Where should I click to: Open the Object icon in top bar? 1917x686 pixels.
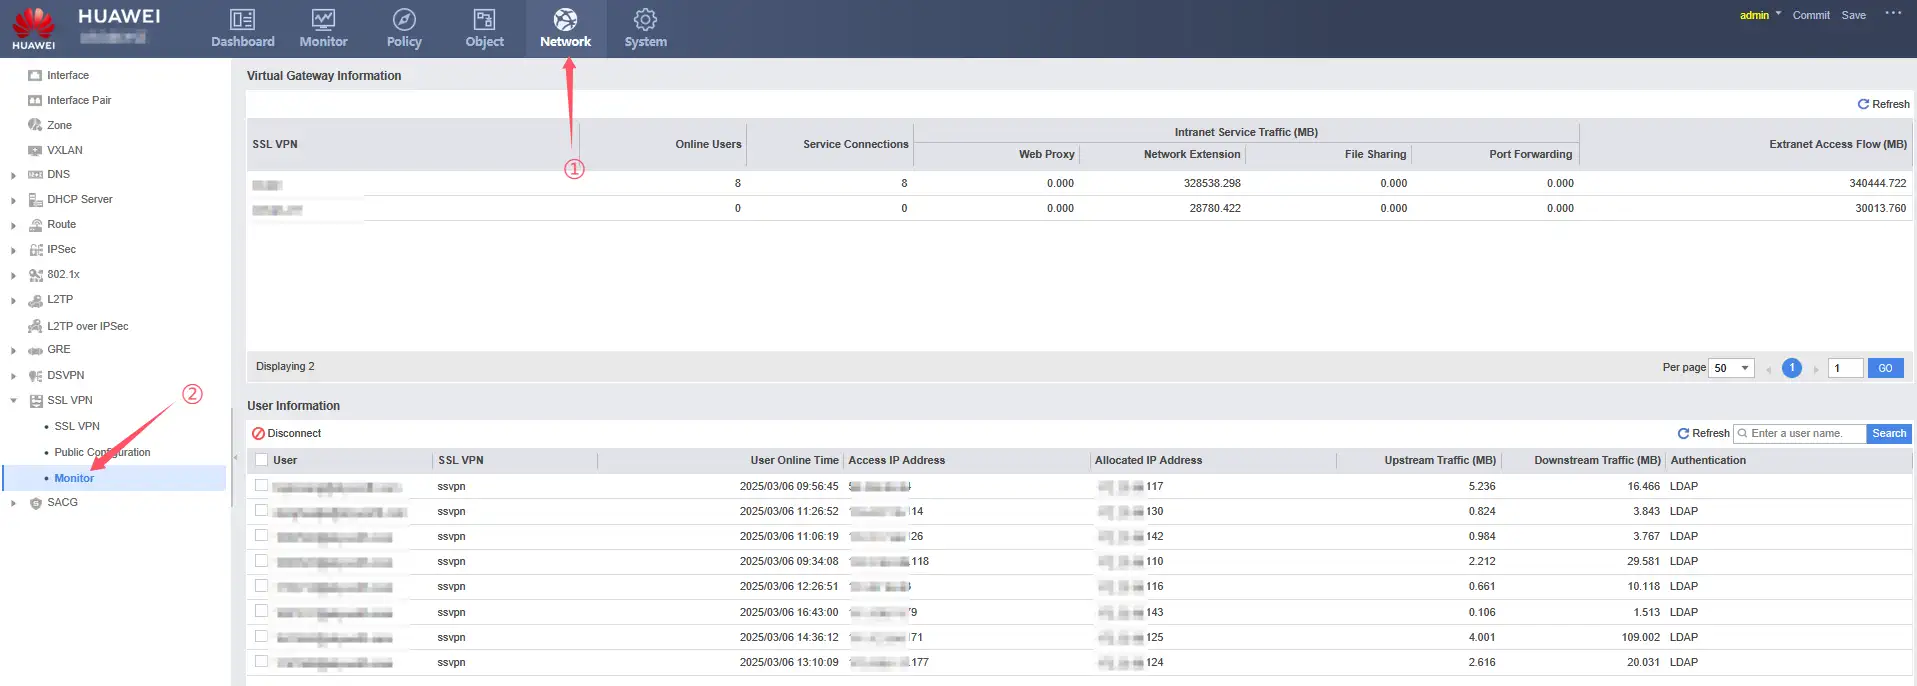(484, 20)
